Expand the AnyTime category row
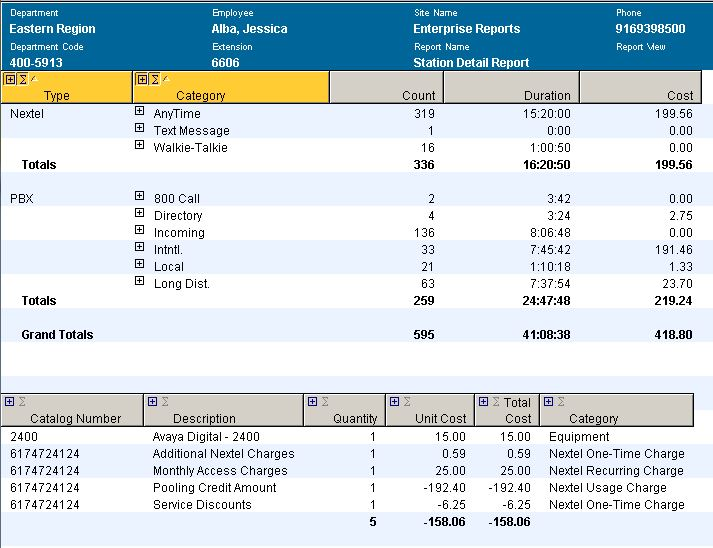The image size is (713, 548). click(140, 113)
